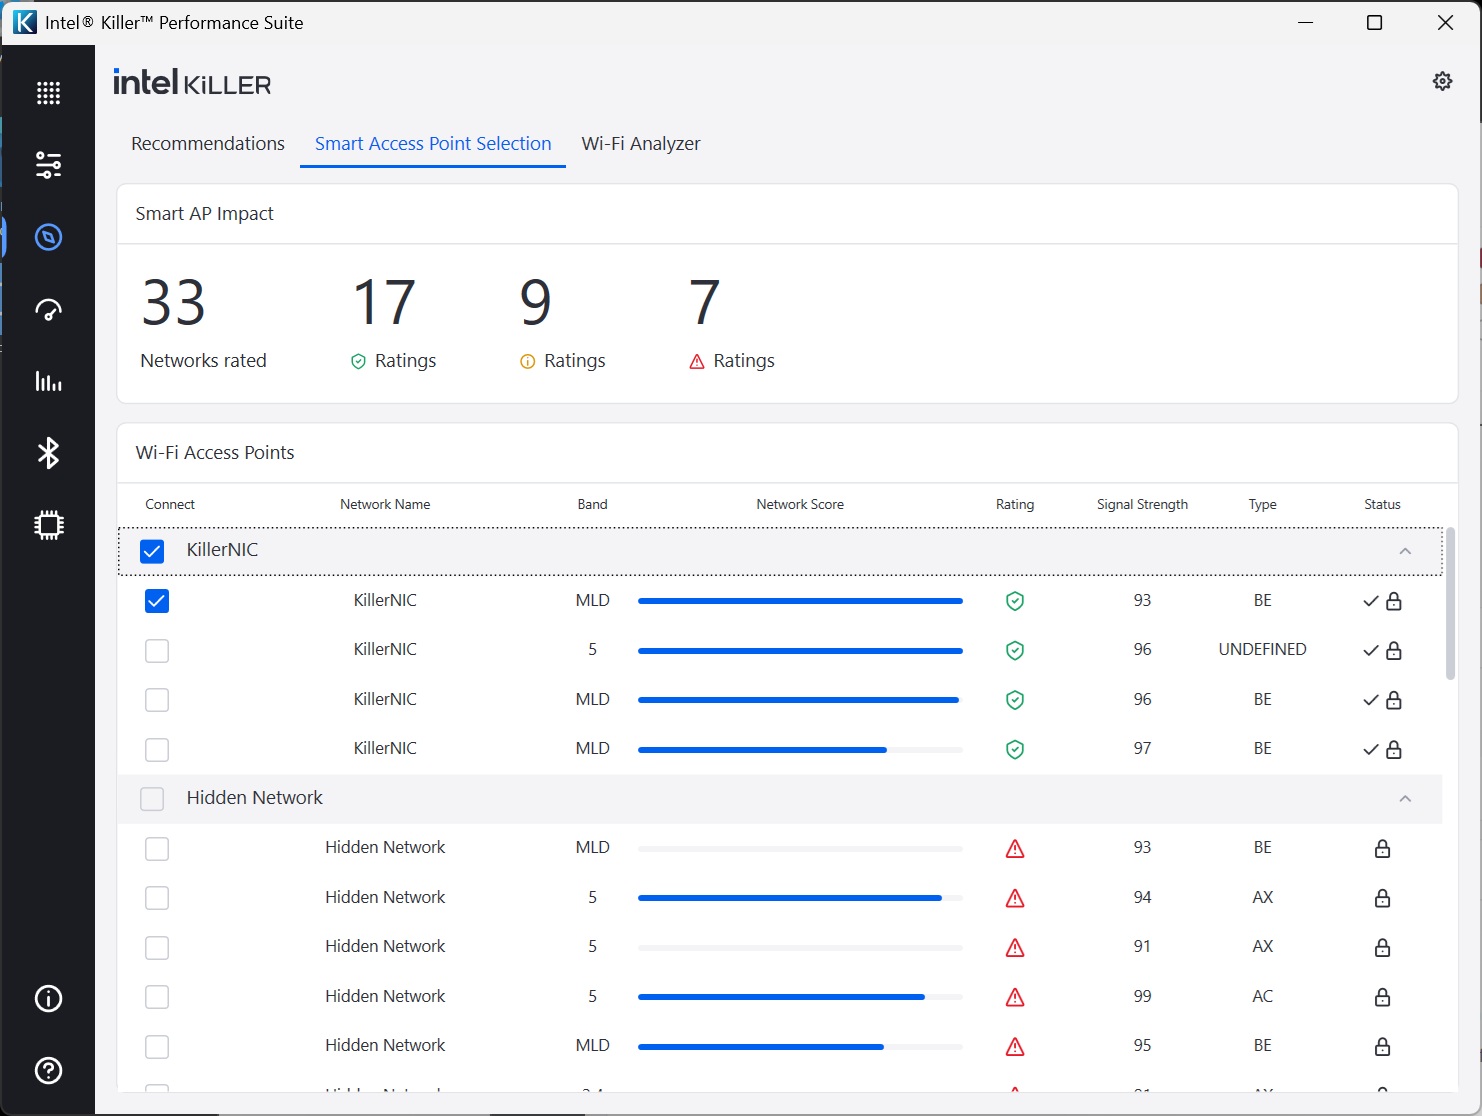
Task: Check the KillerNIC band 5 UNDEFINED row checkbox
Action: pyautogui.click(x=157, y=651)
